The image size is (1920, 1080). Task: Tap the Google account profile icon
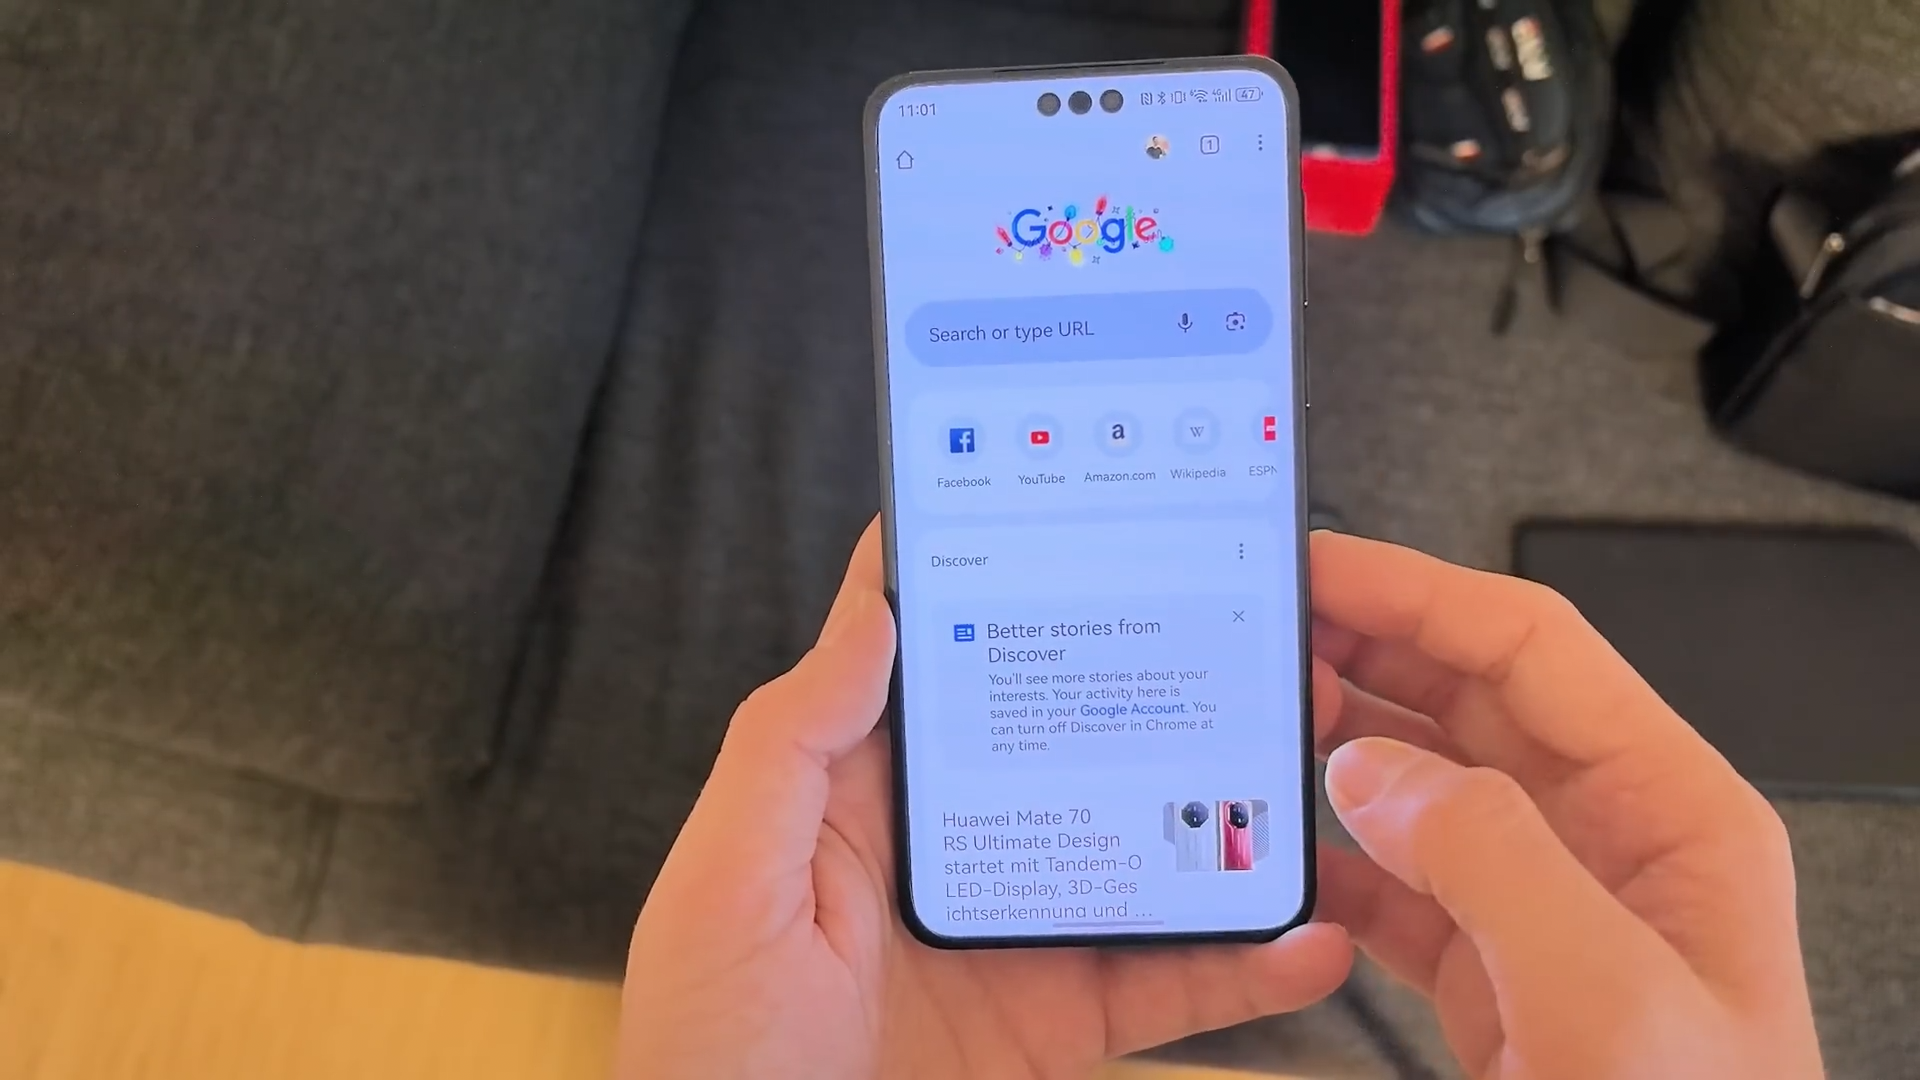point(1156,146)
